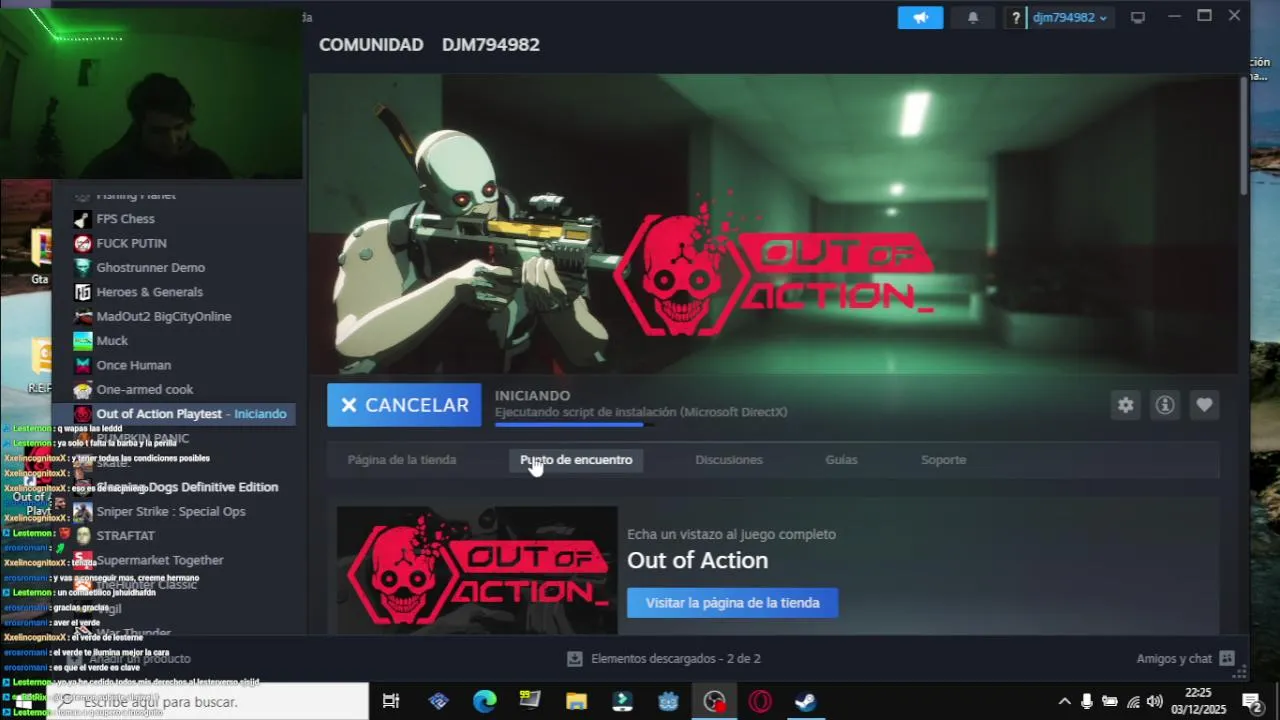Click the page vertical scrollbar
Viewport: 1280px width, 720px height.
[1244, 135]
